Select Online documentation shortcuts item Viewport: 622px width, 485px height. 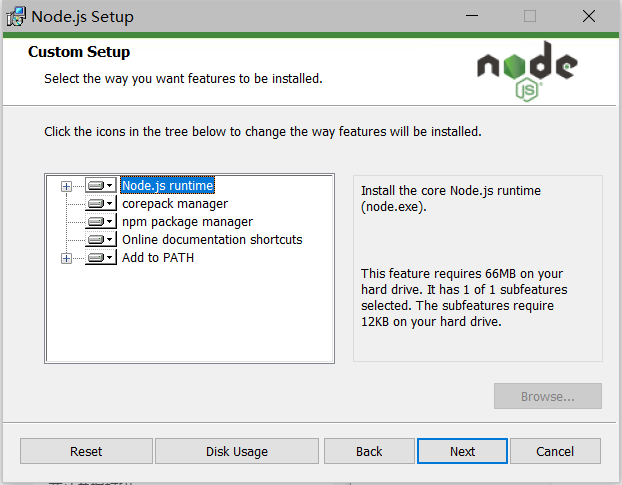[212, 240]
